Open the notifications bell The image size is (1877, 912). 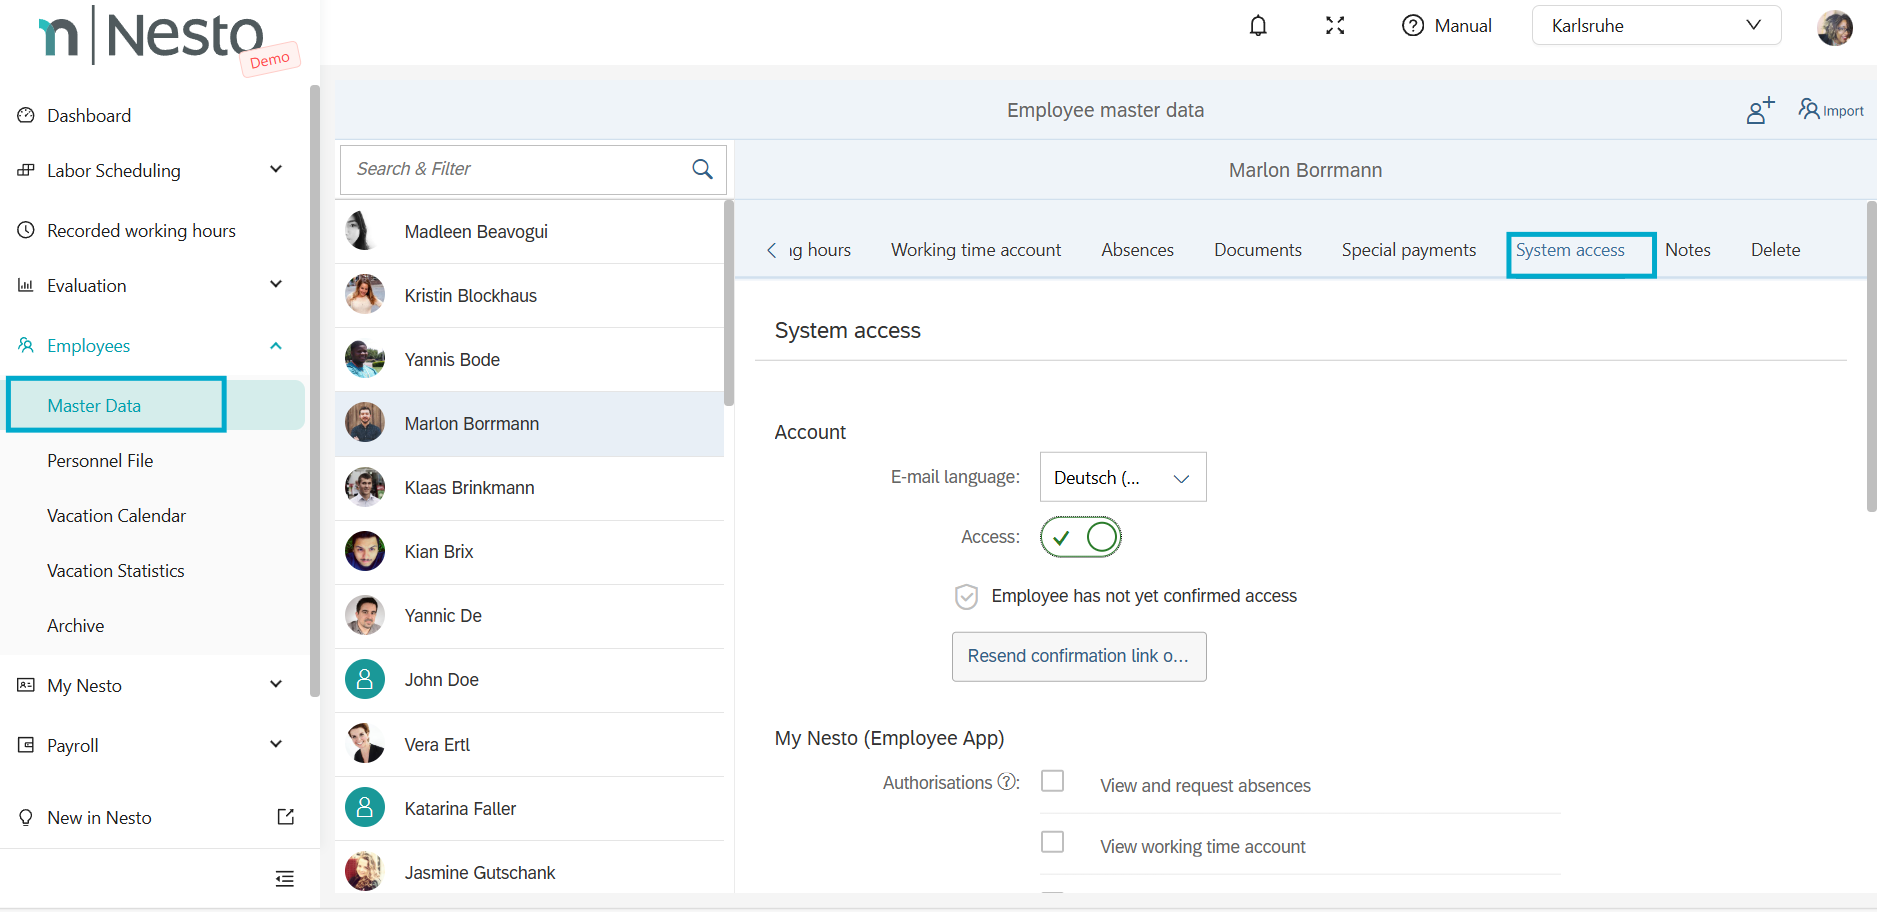(x=1258, y=26)
